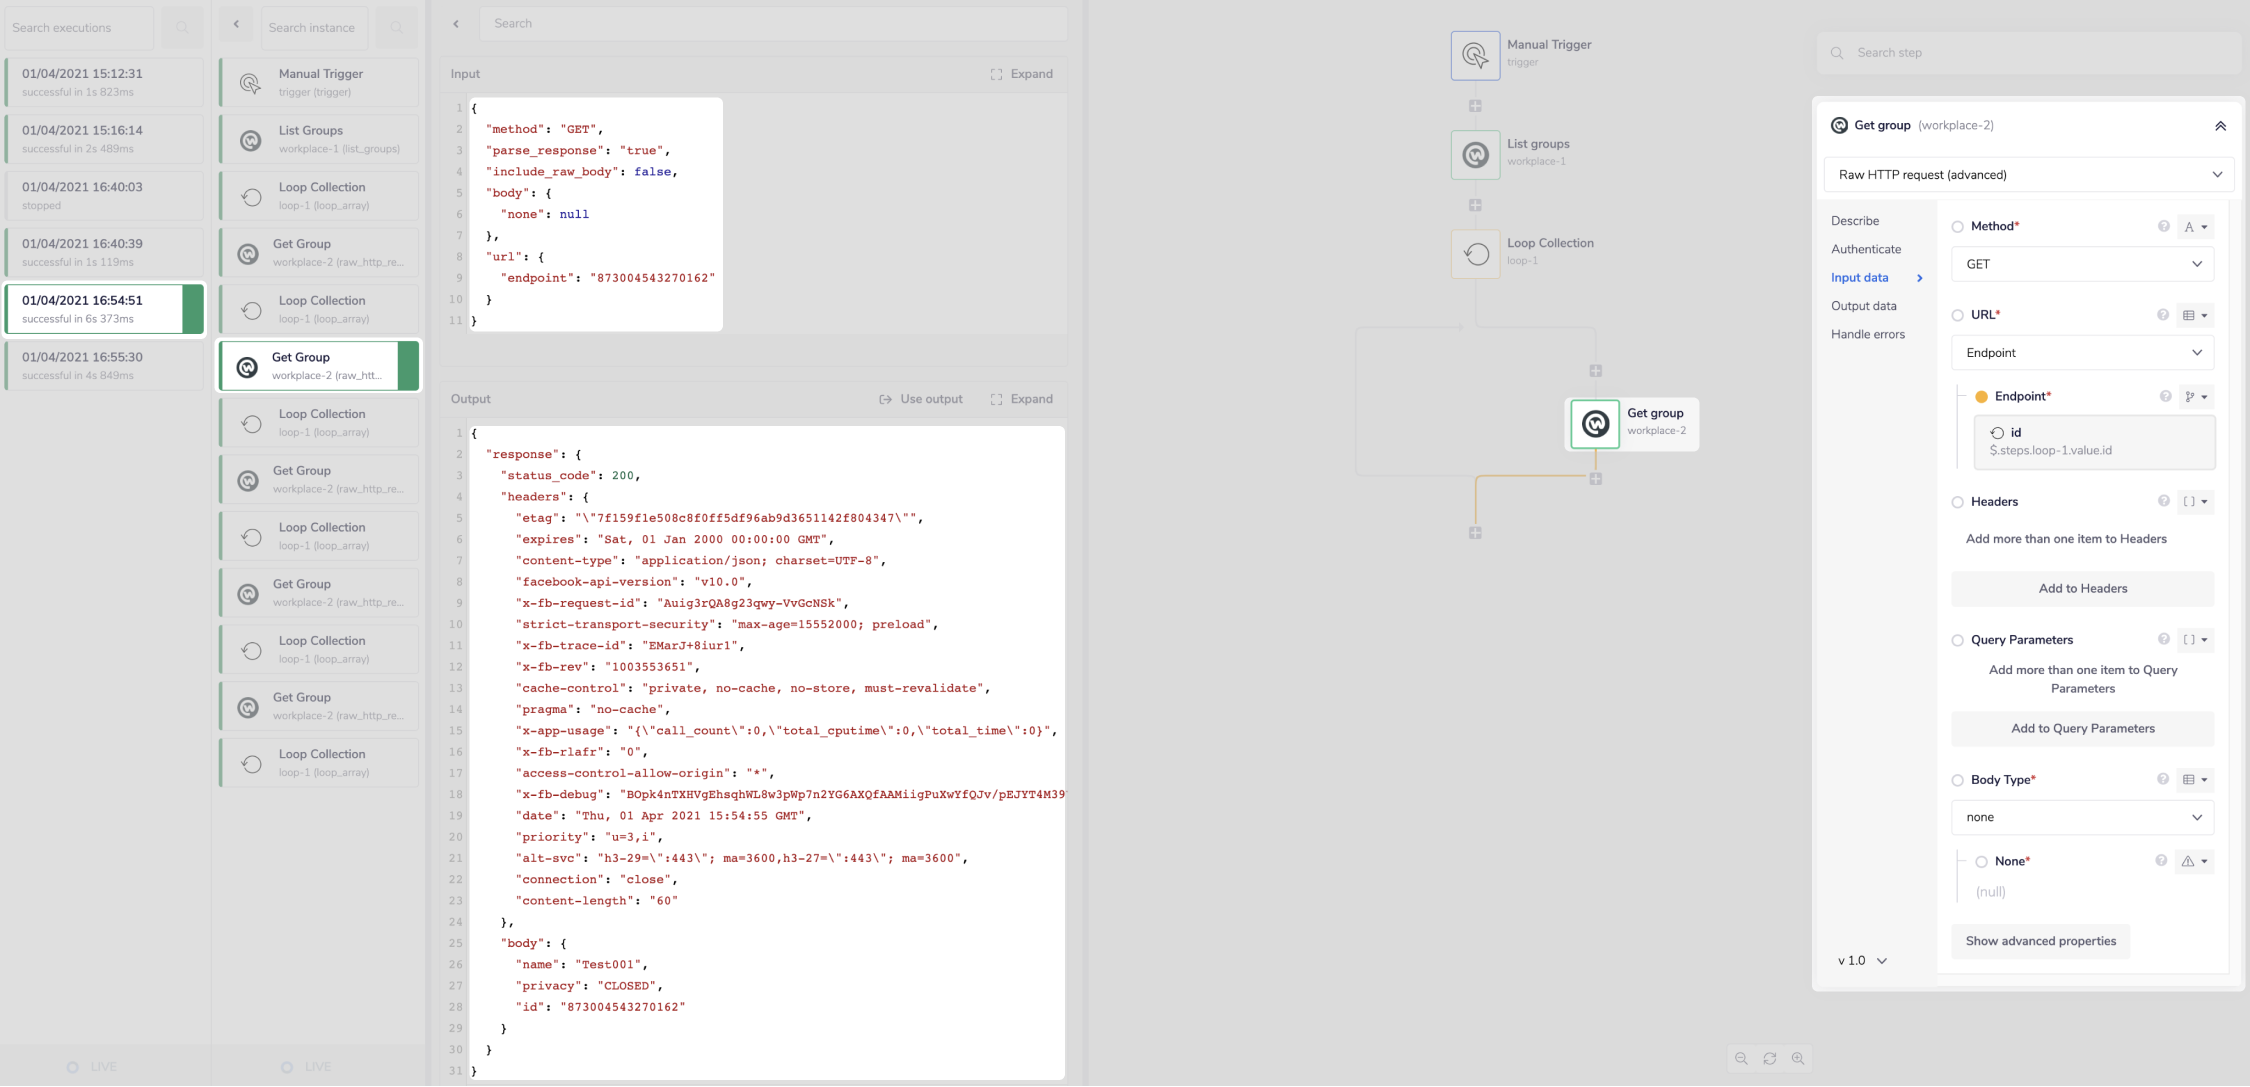Reset the workflow canvas view

point(1770,1058)
